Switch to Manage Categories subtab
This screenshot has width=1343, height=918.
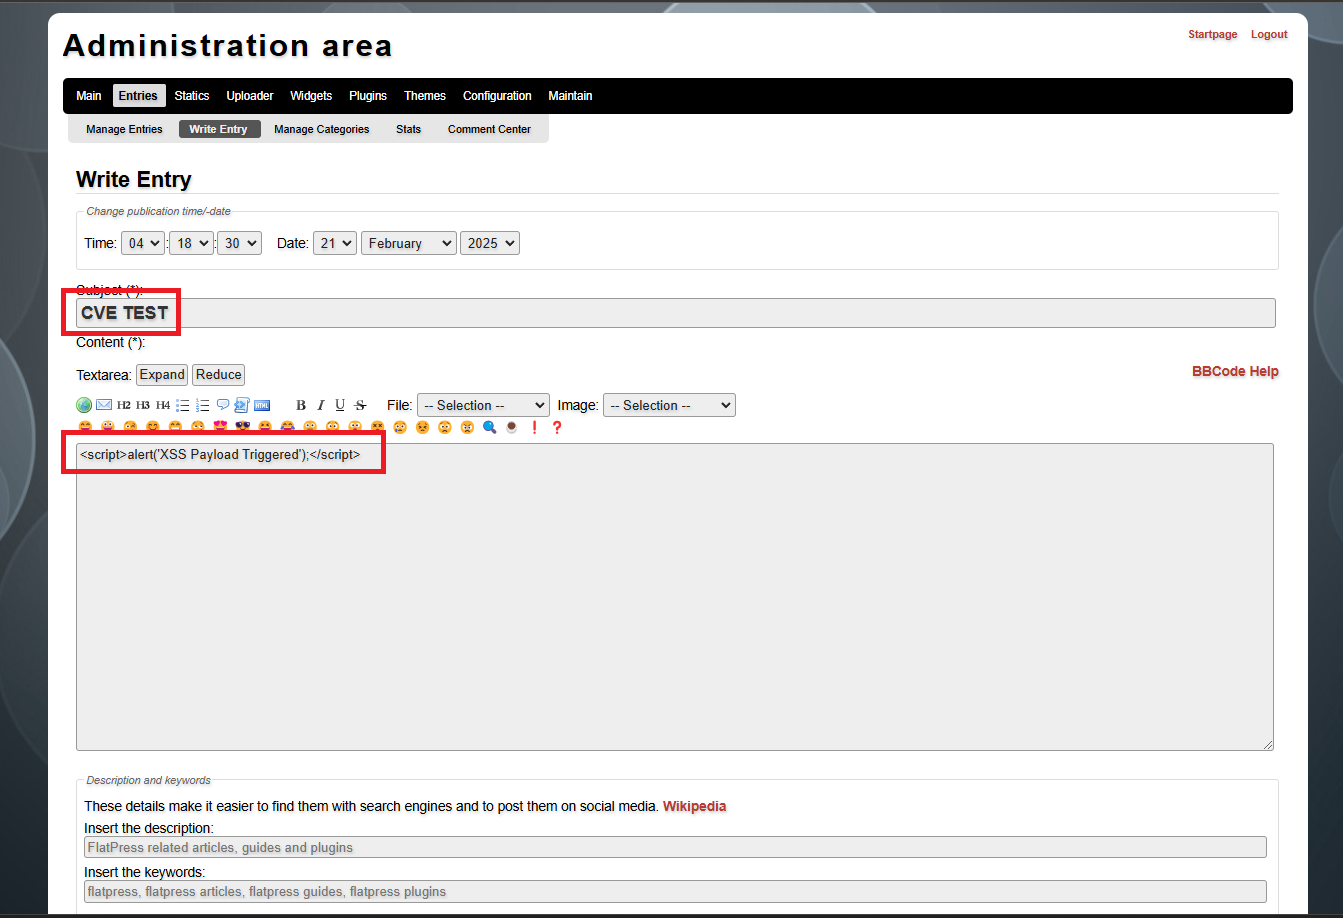[322, 129]
